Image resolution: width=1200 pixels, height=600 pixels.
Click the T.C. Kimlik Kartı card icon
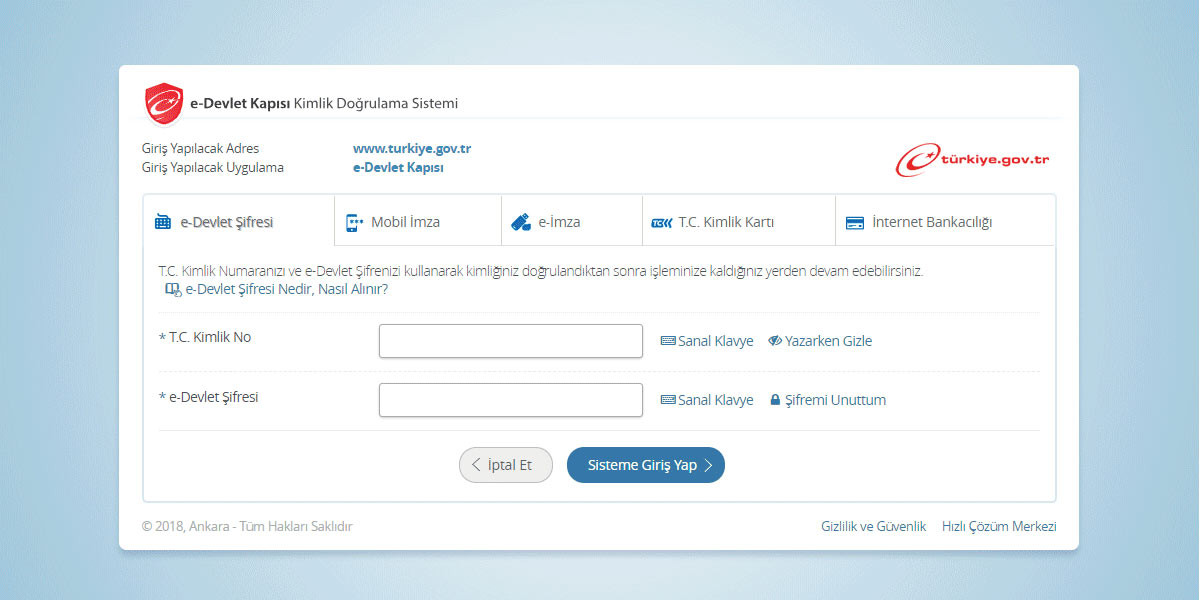coord(661,223)
